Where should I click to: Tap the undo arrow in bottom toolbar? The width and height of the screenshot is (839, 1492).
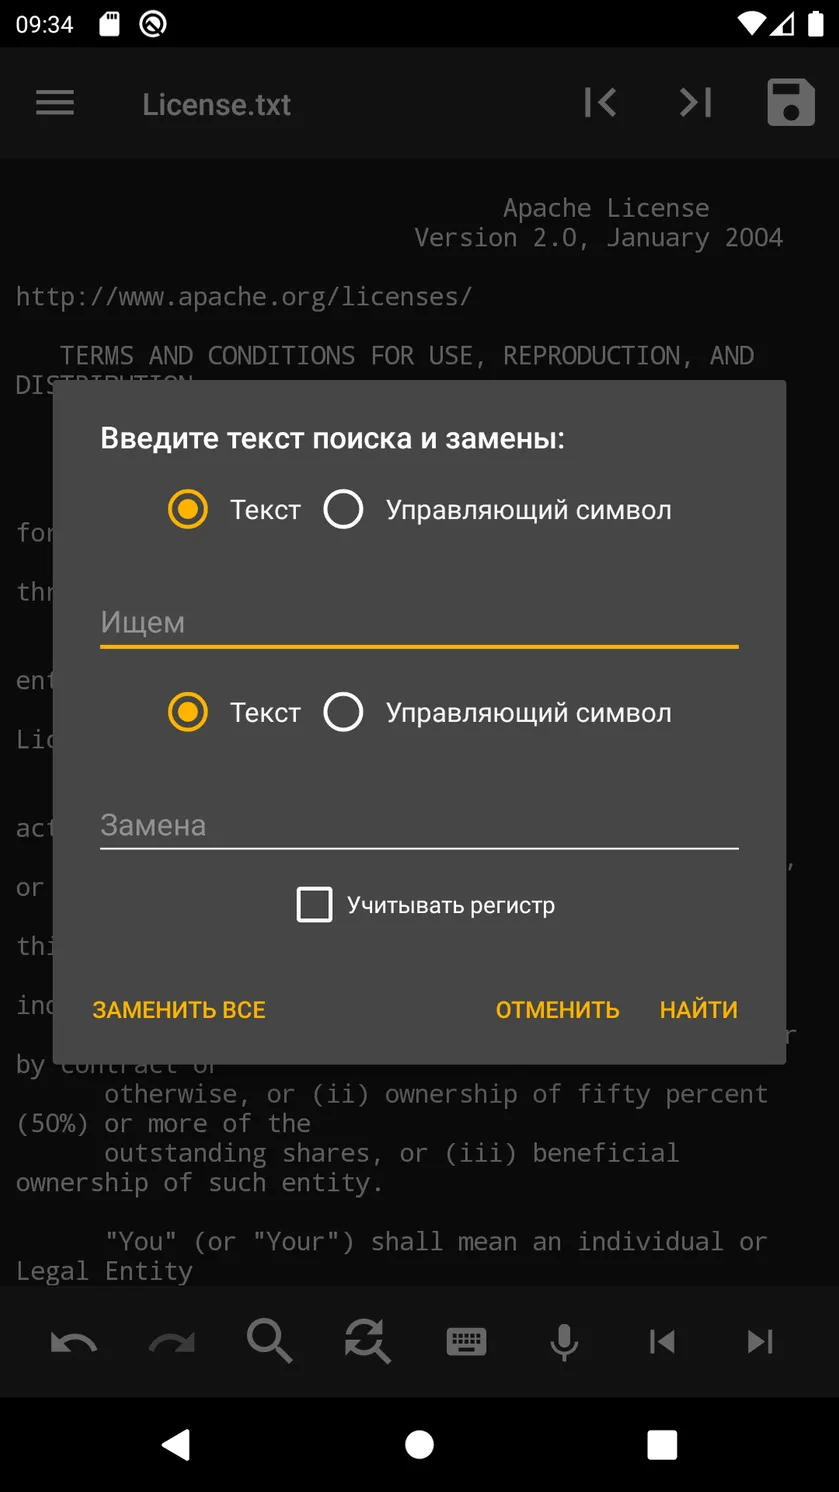pyautogui.click(x=74, y=1342)
